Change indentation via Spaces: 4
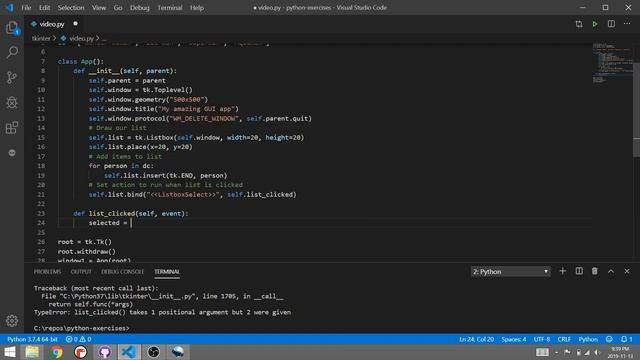 513,339
